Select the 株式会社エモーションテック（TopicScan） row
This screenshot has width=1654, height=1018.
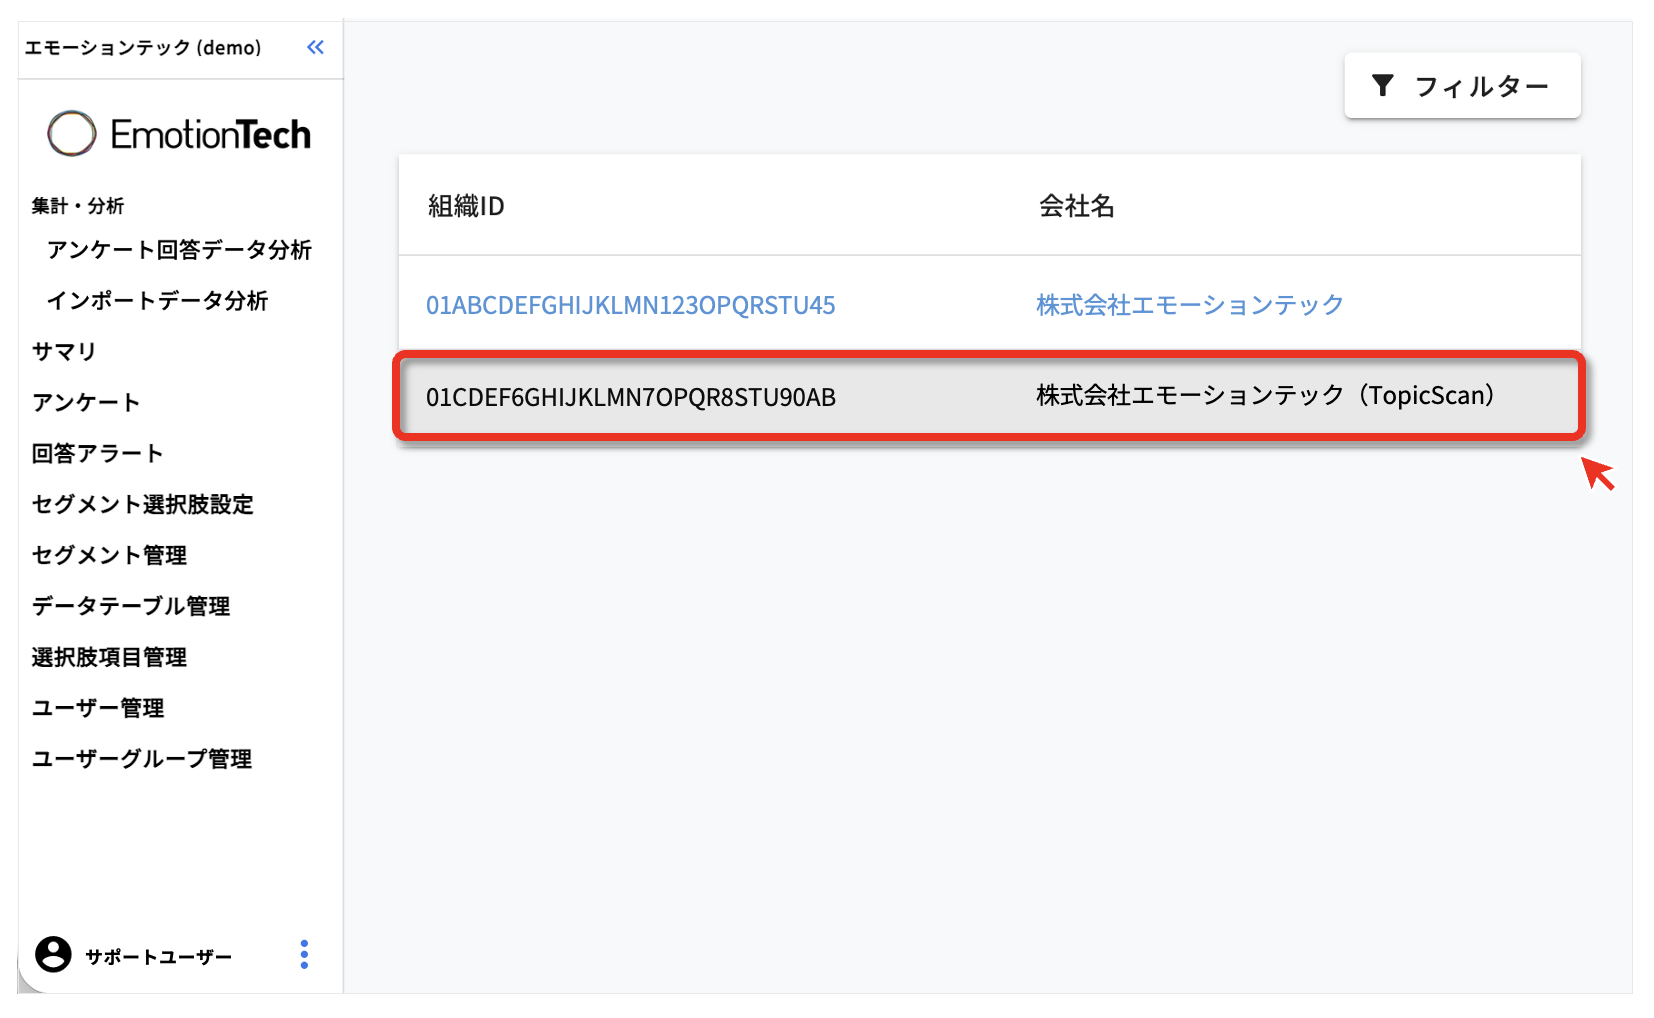pos(988,396)
